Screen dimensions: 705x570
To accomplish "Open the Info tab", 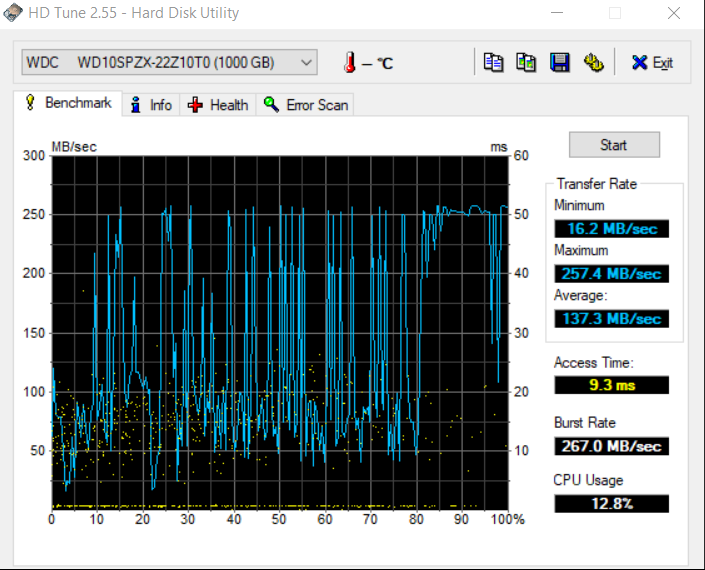I will click(x=151, y=105).
